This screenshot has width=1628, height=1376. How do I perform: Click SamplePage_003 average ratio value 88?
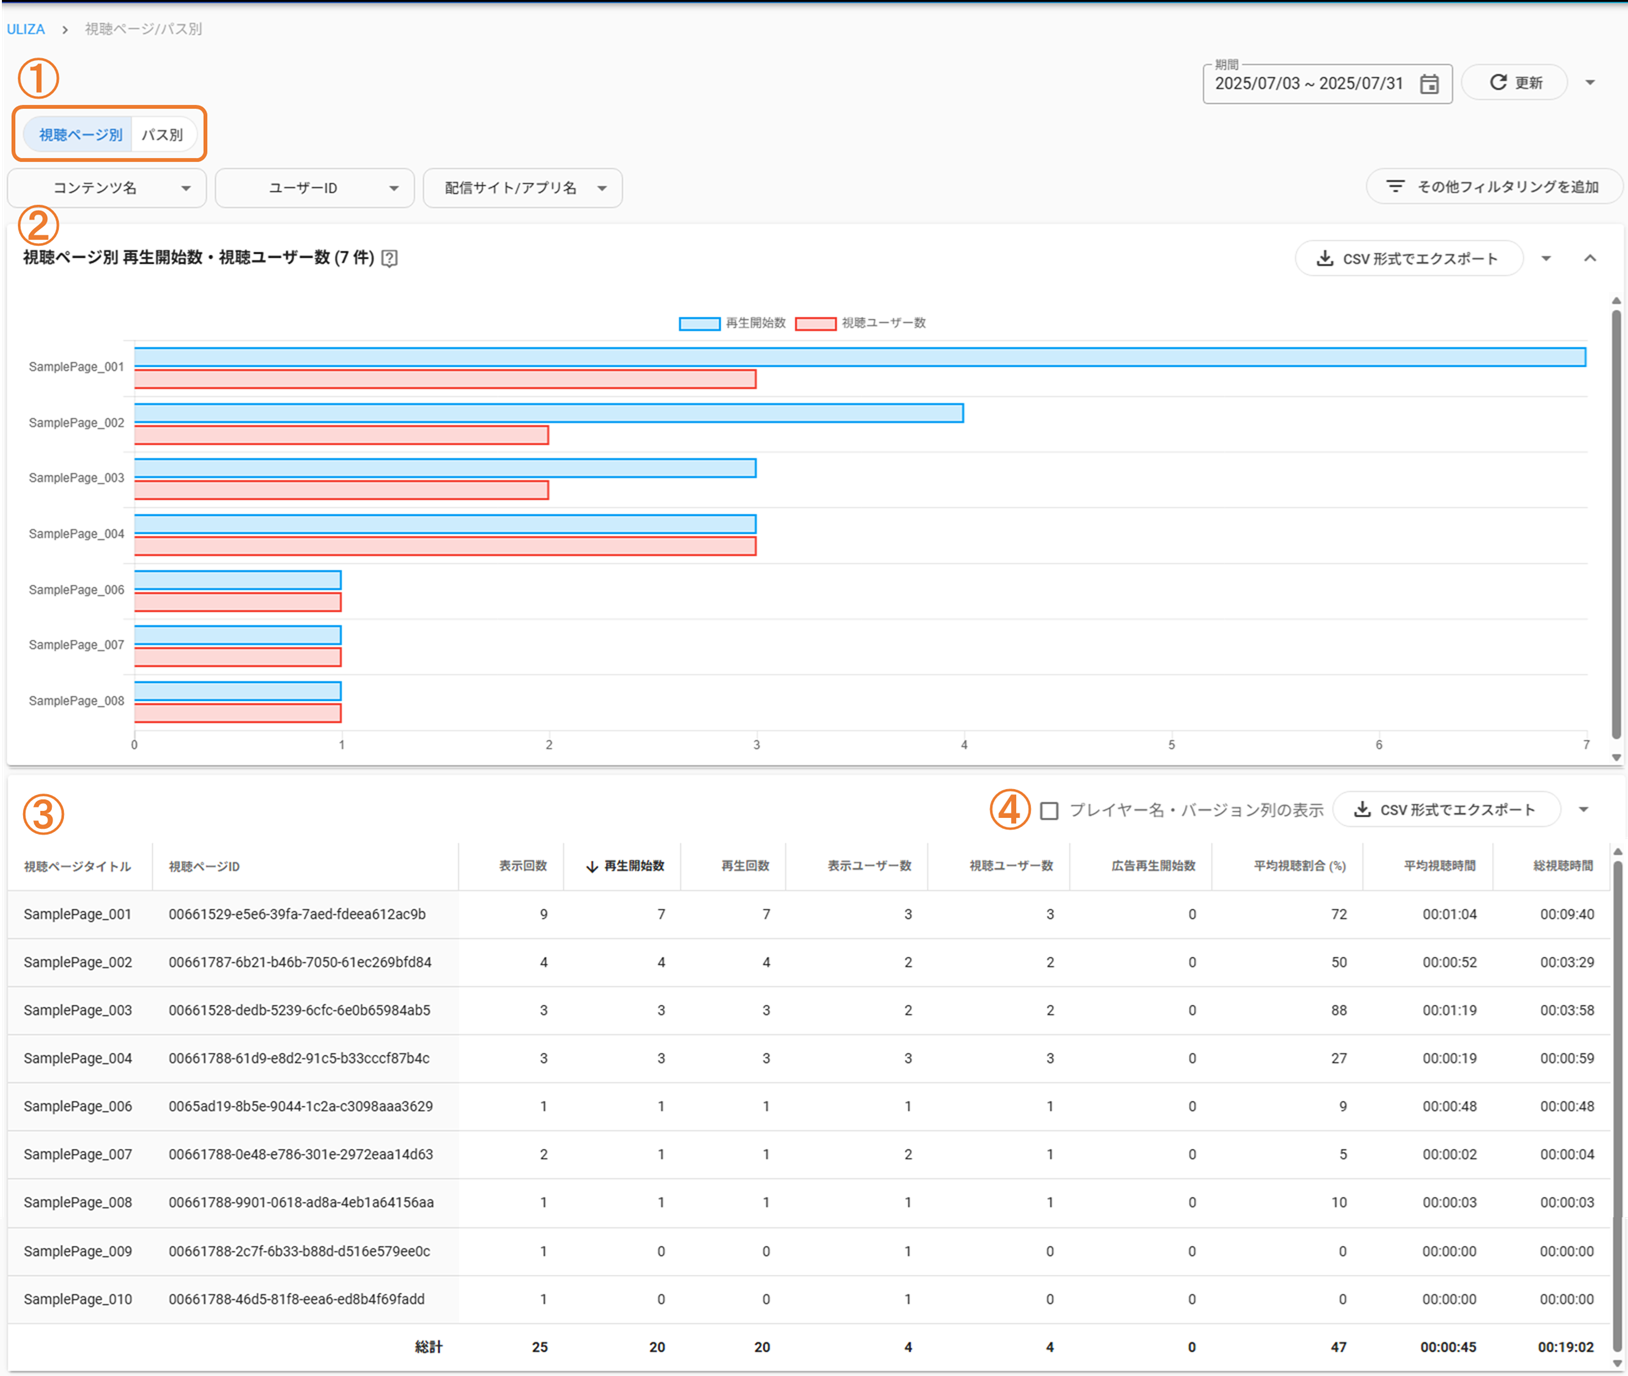pos(1339,1011)
